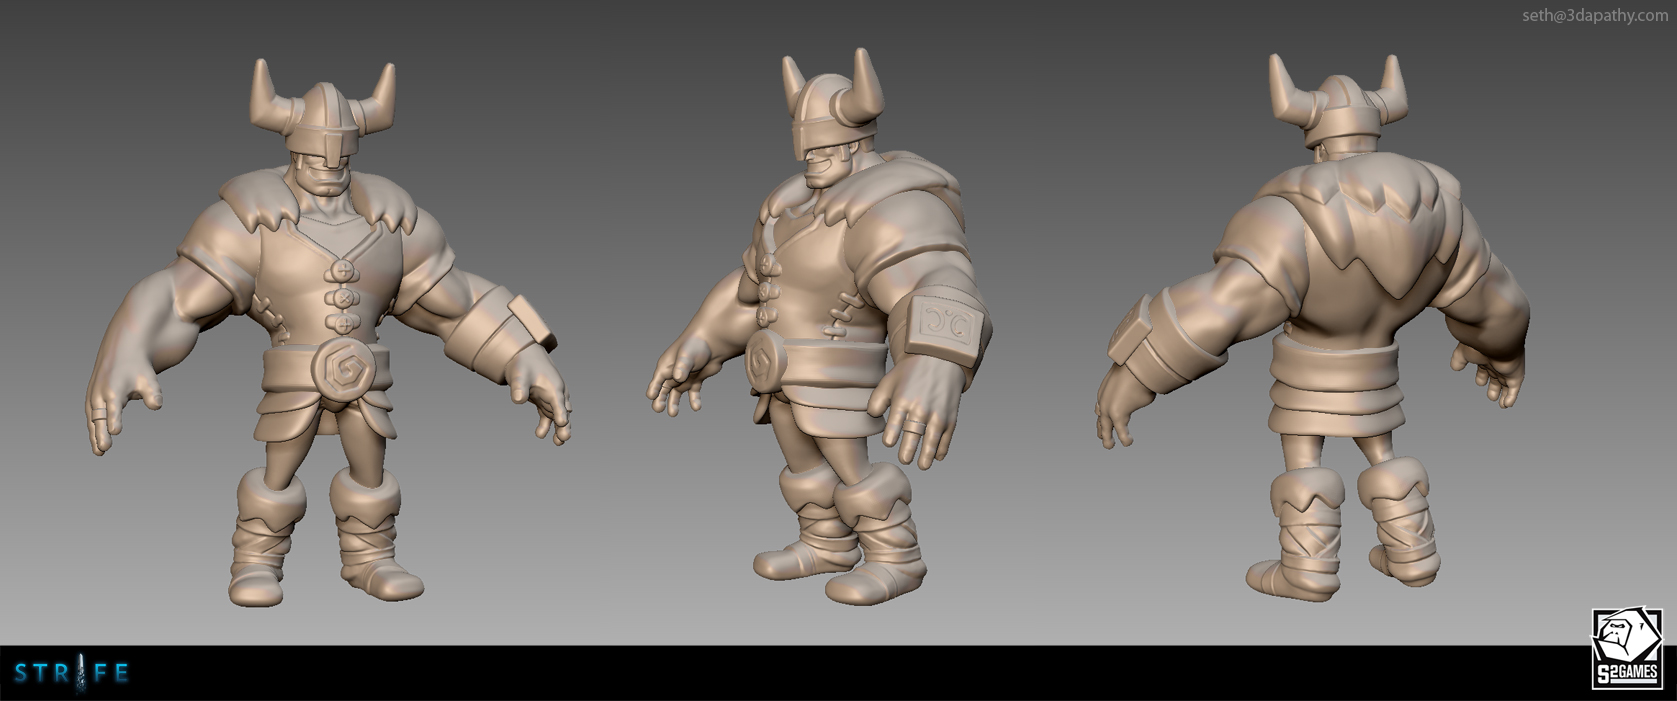Image resolution: width=1677 pixels, height=701 pixels.
Task: Click the sword-shaped I in STRIFE
Action: coord(70,672)
